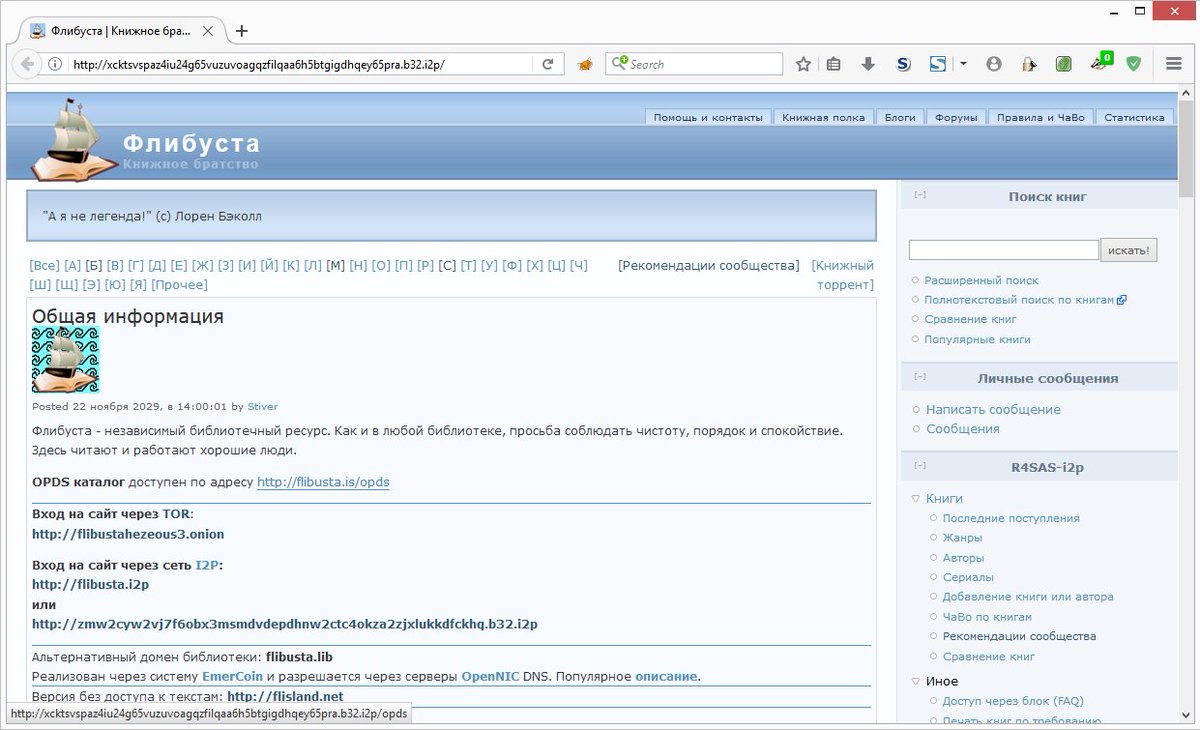The width and height of the screenshot is (1200, 730).
Task: Collapse the Поиск книг panel
Action: [x=919, y=195]
